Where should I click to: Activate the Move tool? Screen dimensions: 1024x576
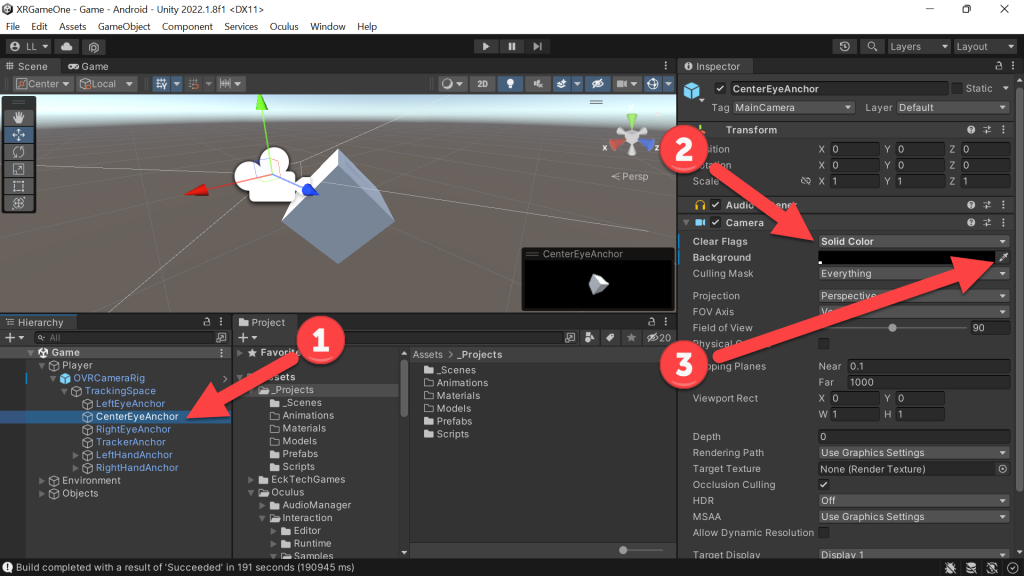point(18,135)
